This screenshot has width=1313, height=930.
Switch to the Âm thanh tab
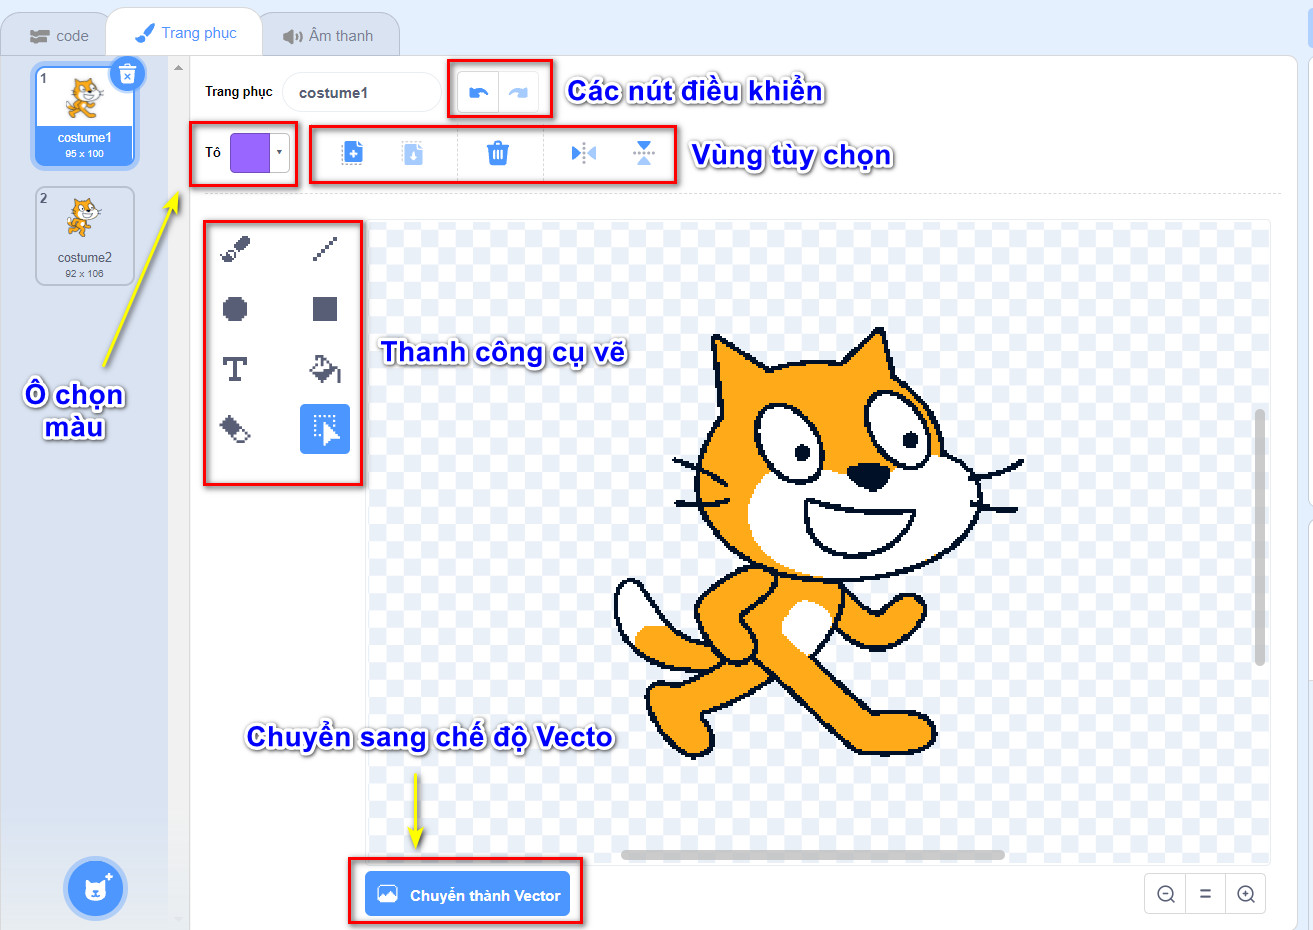[328, 36]
